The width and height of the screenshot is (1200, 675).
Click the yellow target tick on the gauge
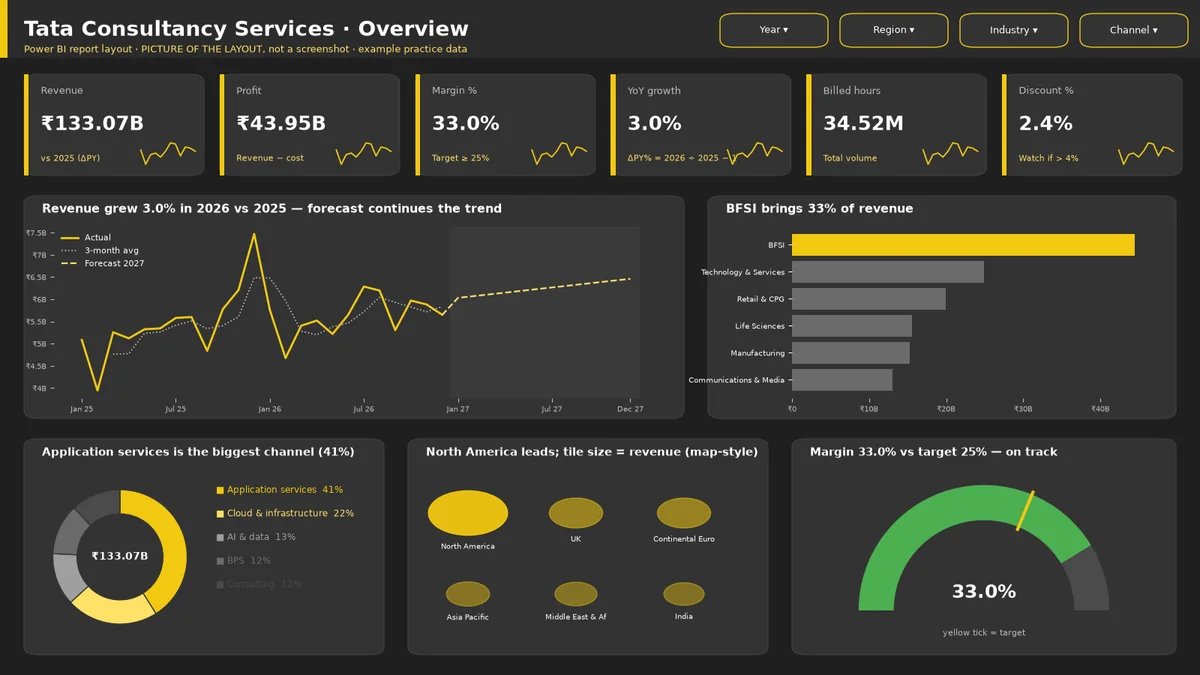click(1026, 511)
